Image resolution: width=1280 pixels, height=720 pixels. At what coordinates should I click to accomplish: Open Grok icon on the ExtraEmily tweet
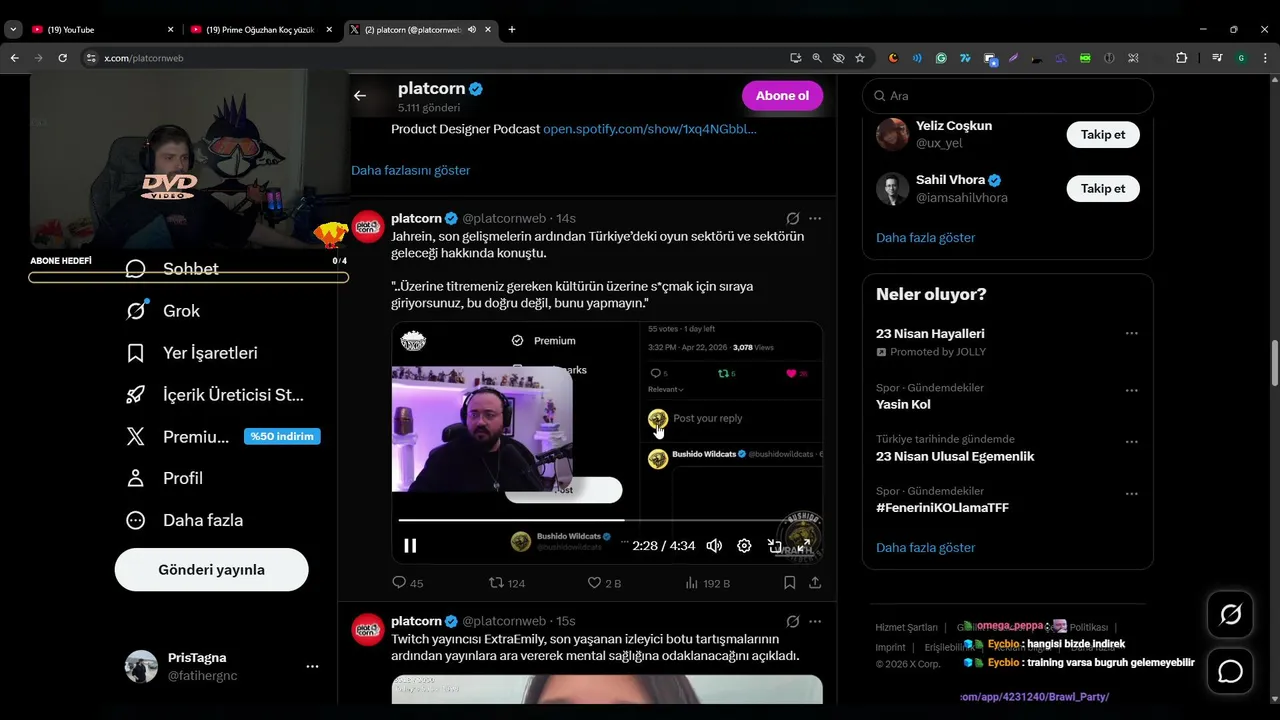pyautogui.click(x=793, y=621)
